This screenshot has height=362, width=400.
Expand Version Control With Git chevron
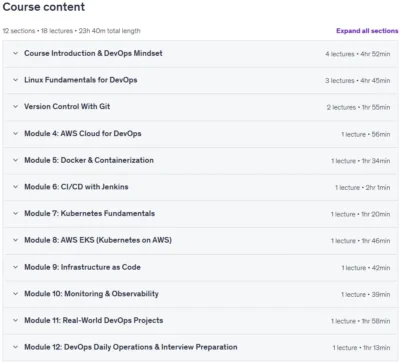[x=15, y=107]
